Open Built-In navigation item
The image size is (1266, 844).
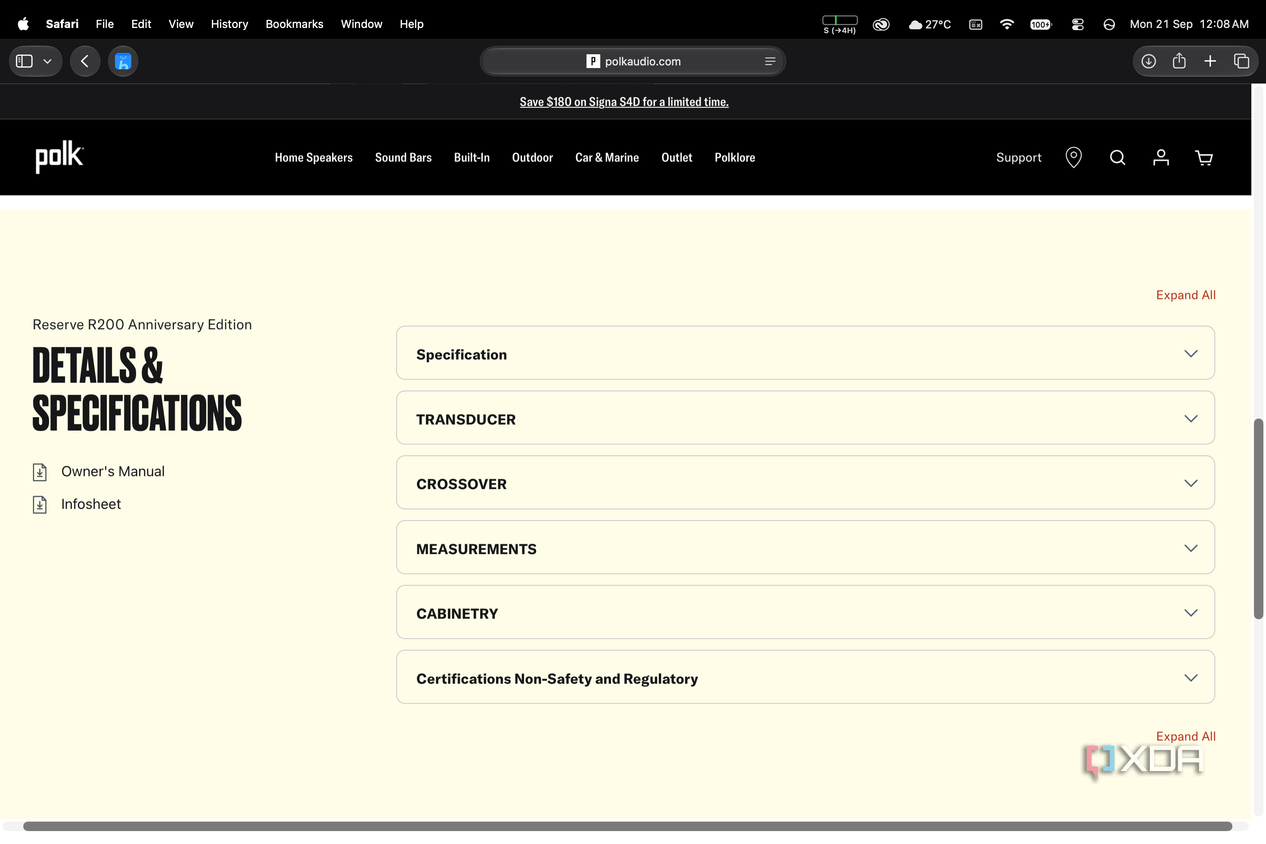(472, 157)
